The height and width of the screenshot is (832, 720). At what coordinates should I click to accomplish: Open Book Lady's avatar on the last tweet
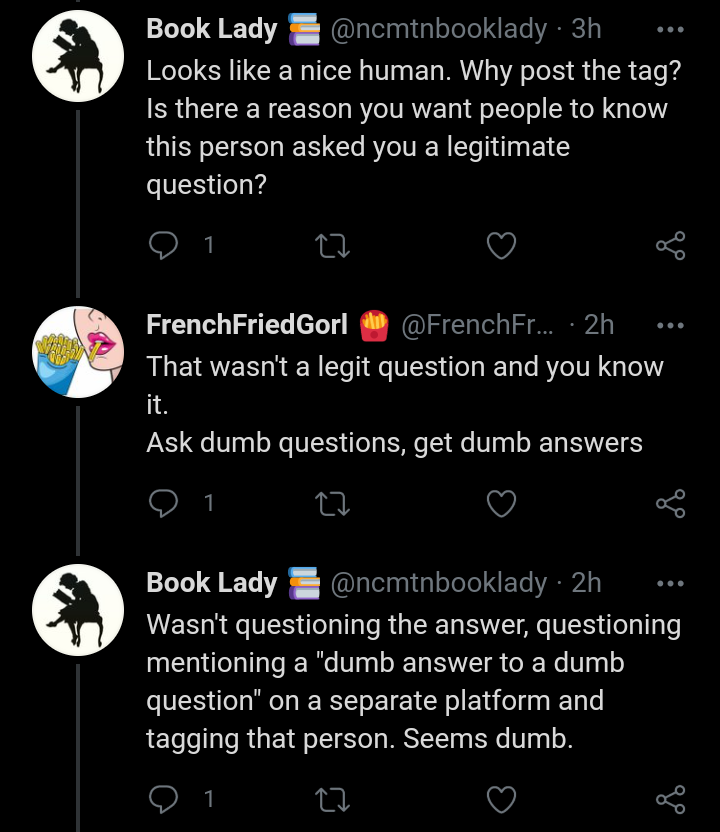tap(78, 610)
